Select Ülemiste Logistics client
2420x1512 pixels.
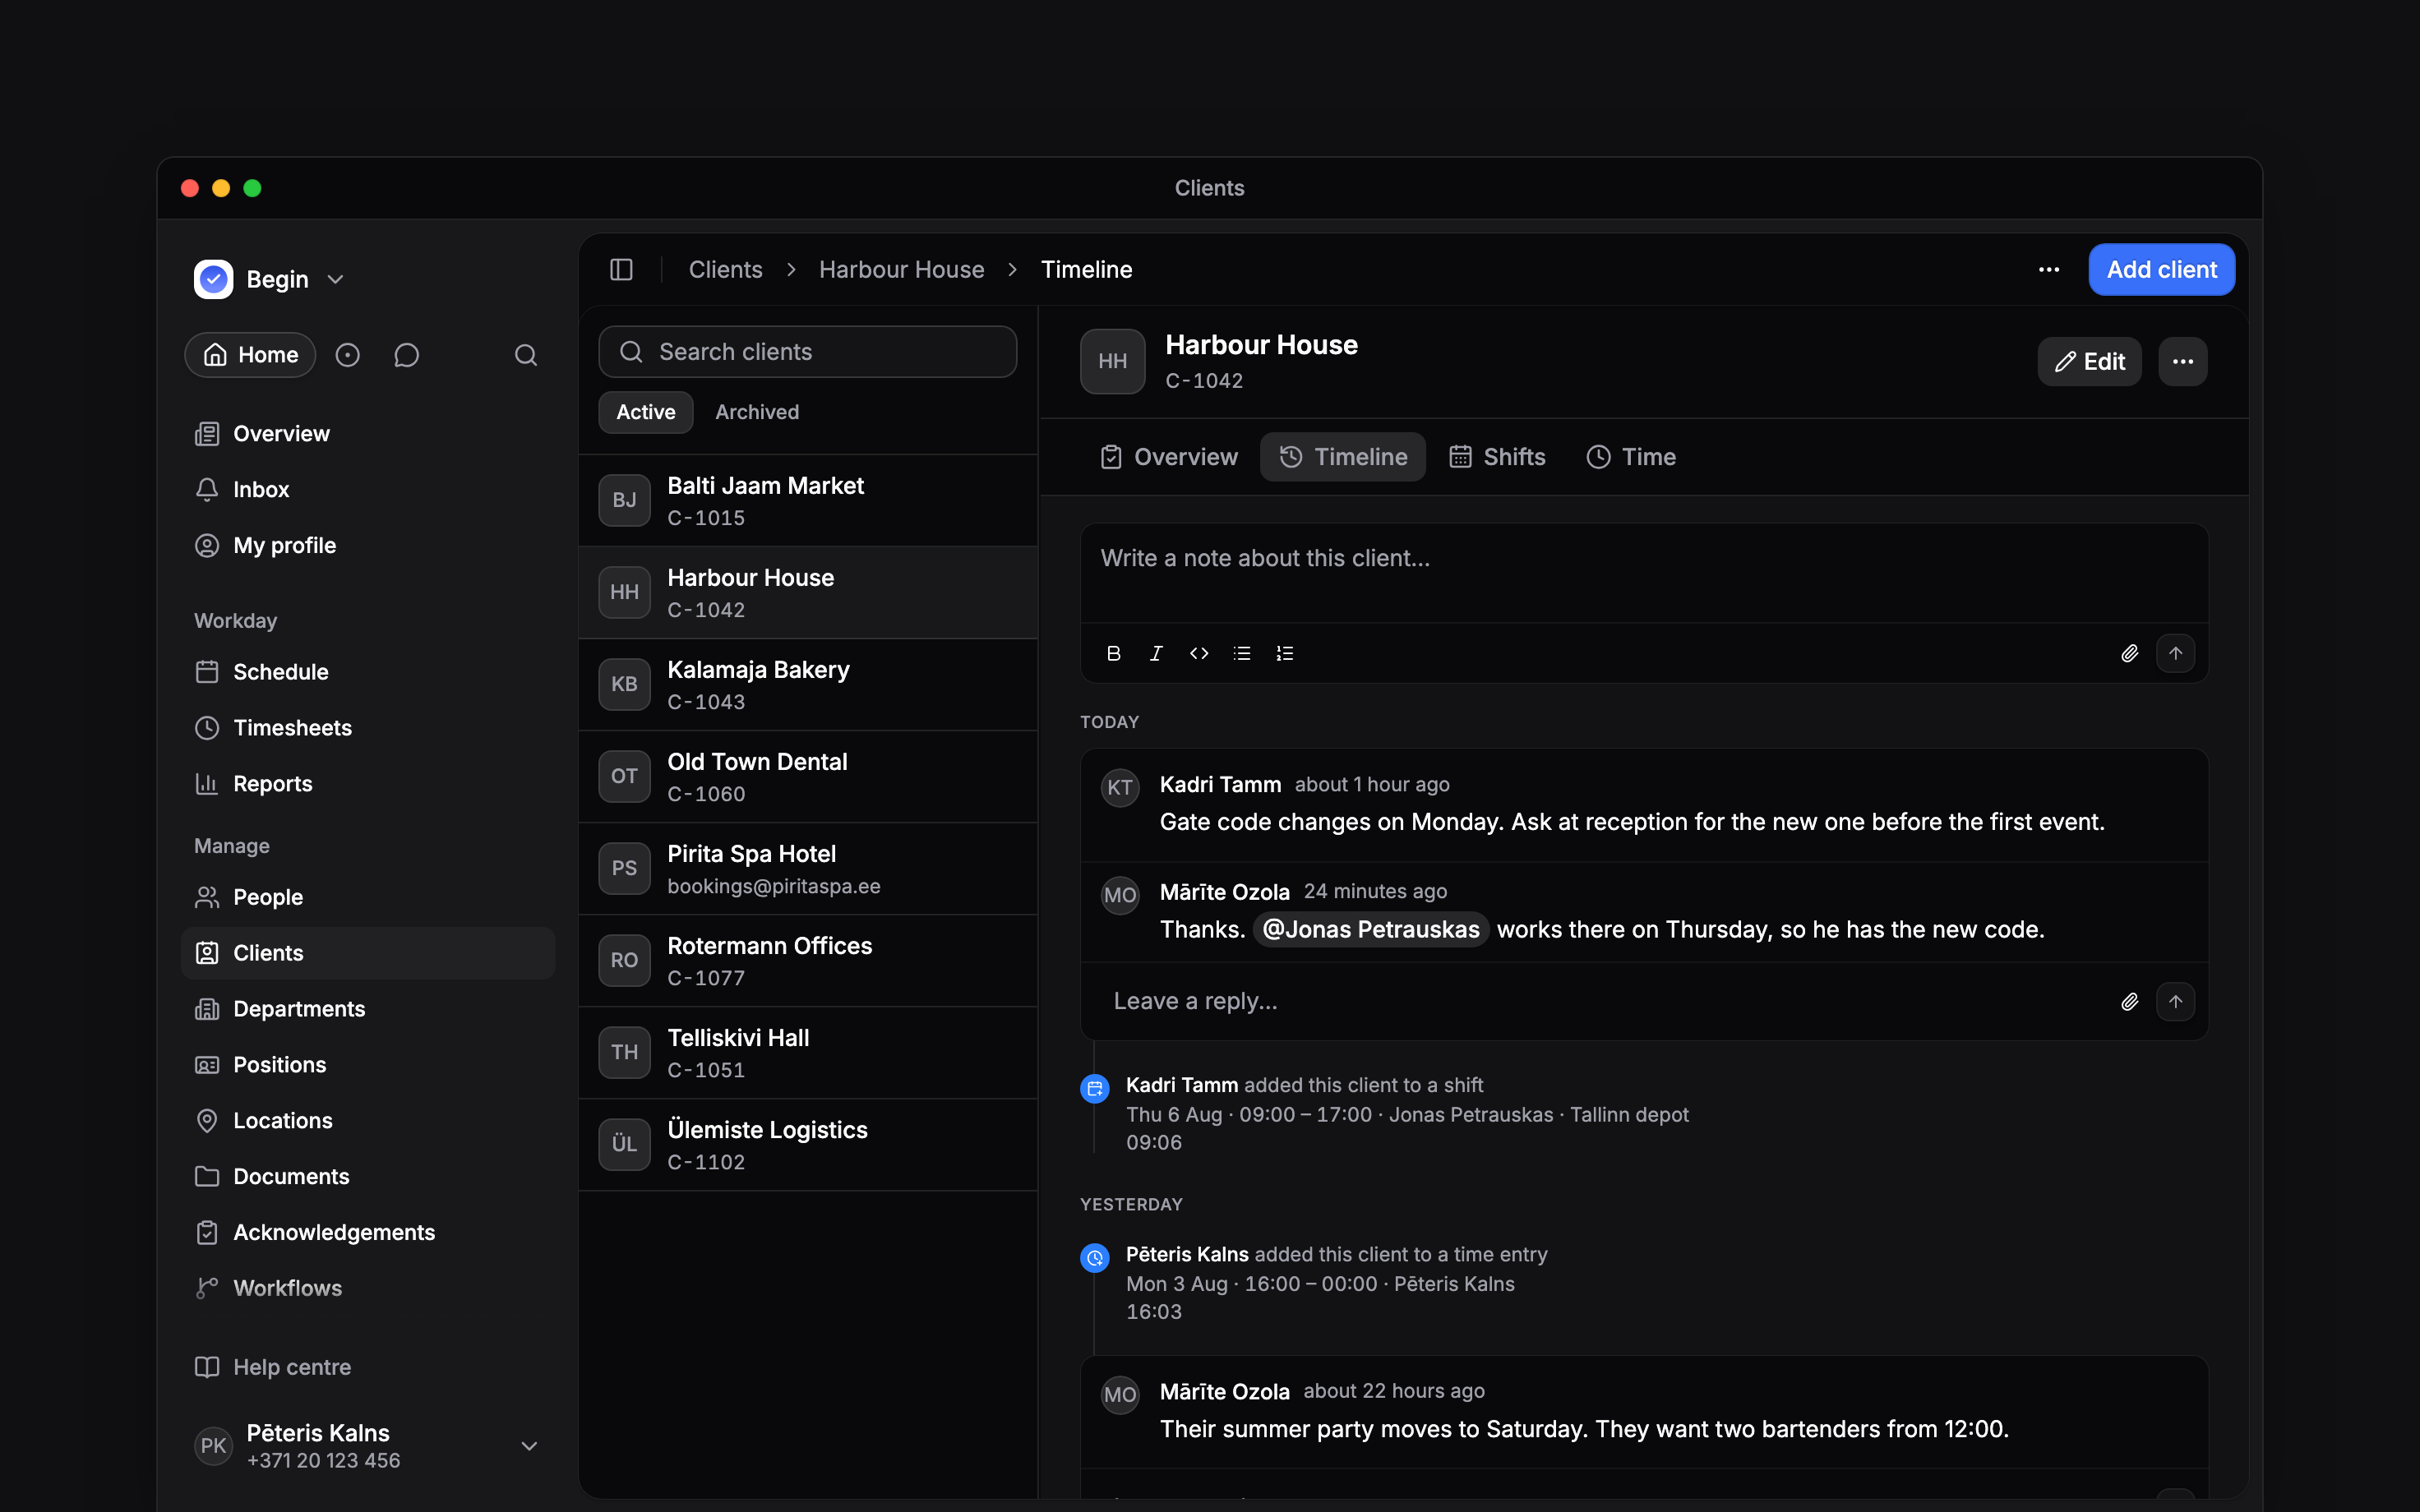[808, 1145]
